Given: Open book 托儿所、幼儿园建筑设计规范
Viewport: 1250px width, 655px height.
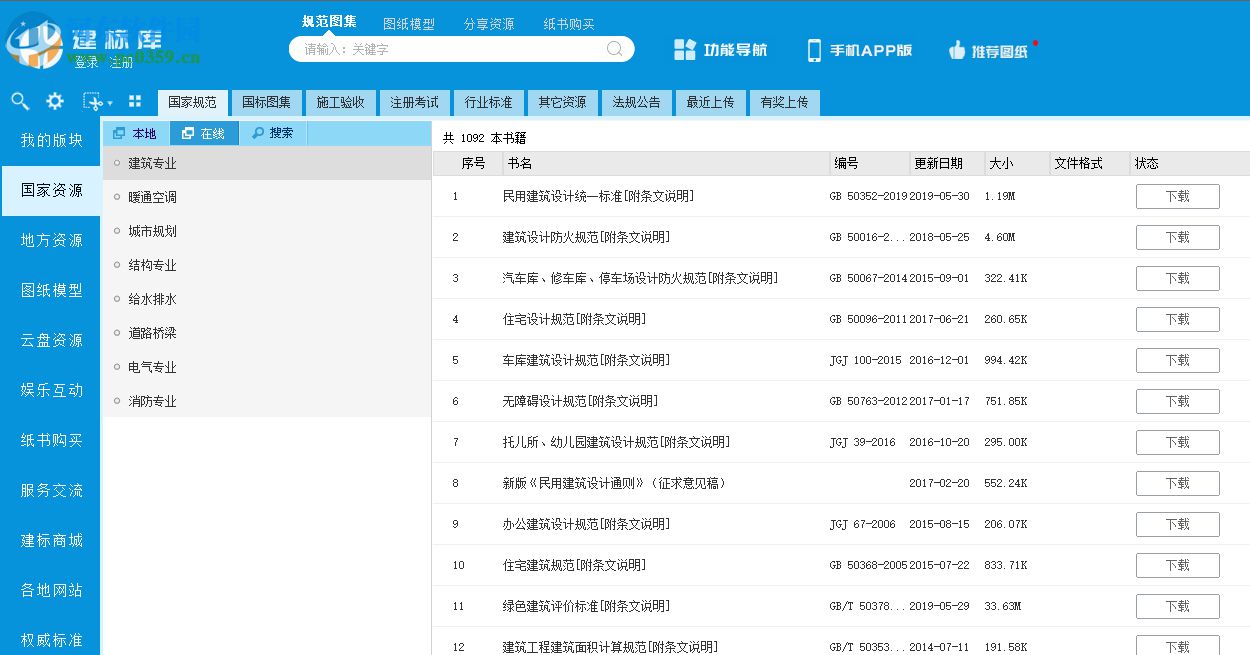Looking at the screenshot, I should [616, 442].
